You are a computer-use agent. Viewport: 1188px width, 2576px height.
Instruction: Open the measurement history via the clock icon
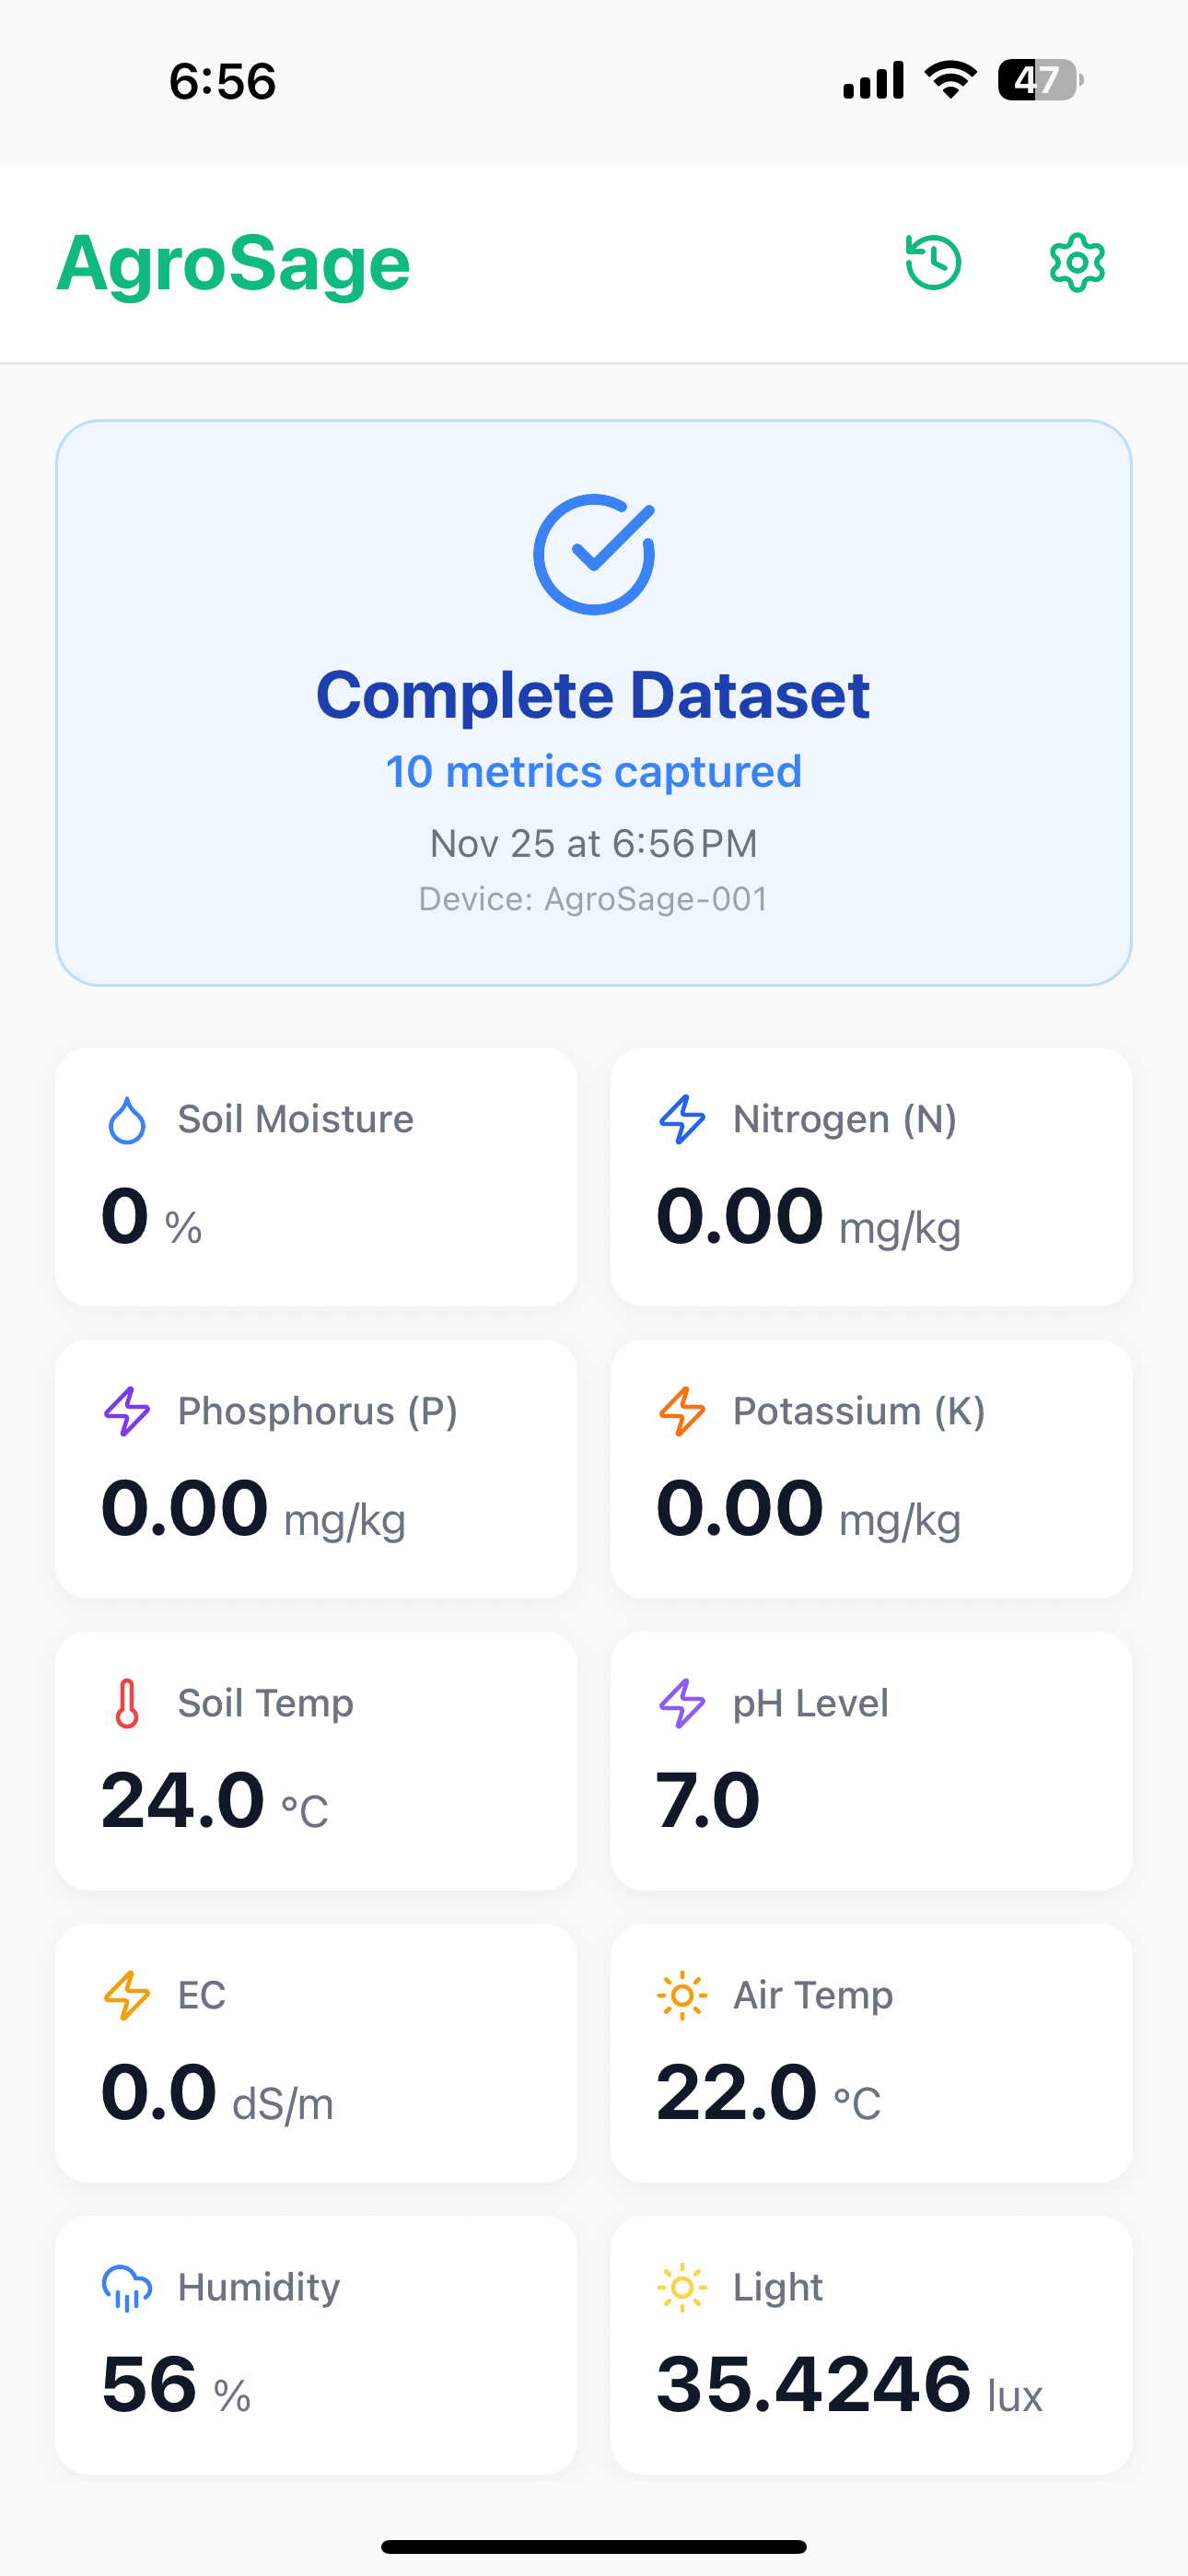pyautogui.click(x=933, y=262)
